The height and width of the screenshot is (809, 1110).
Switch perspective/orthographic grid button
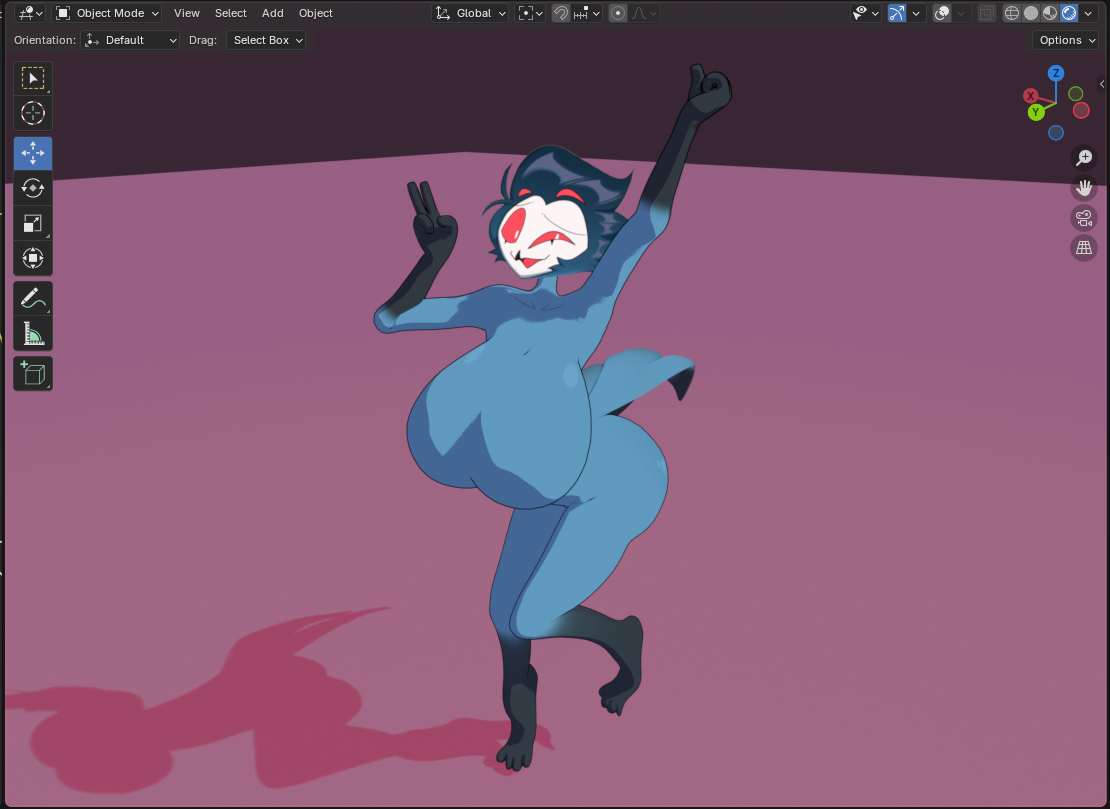(x=1084, y=248)
